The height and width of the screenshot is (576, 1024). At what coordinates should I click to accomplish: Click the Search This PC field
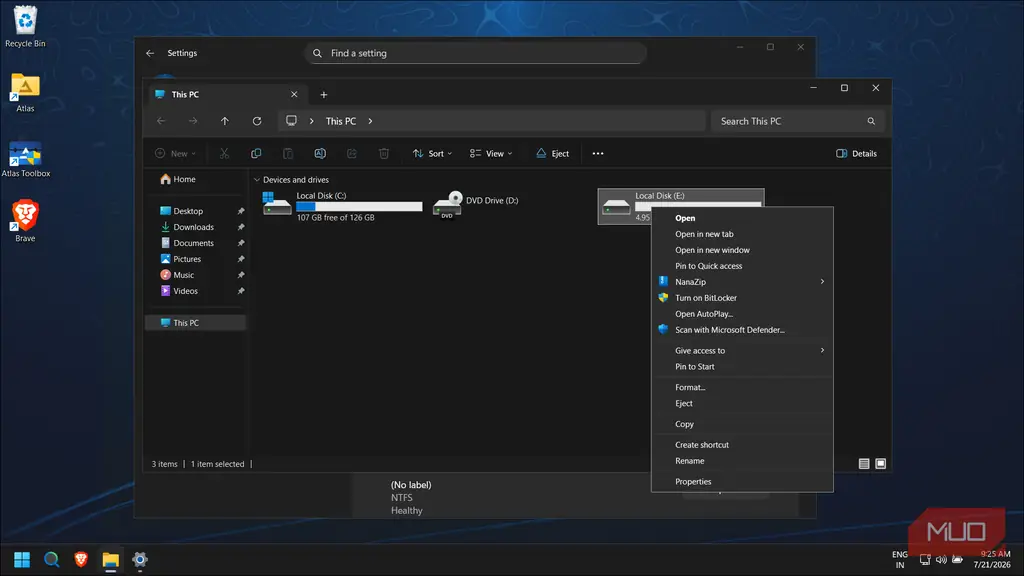797,121
